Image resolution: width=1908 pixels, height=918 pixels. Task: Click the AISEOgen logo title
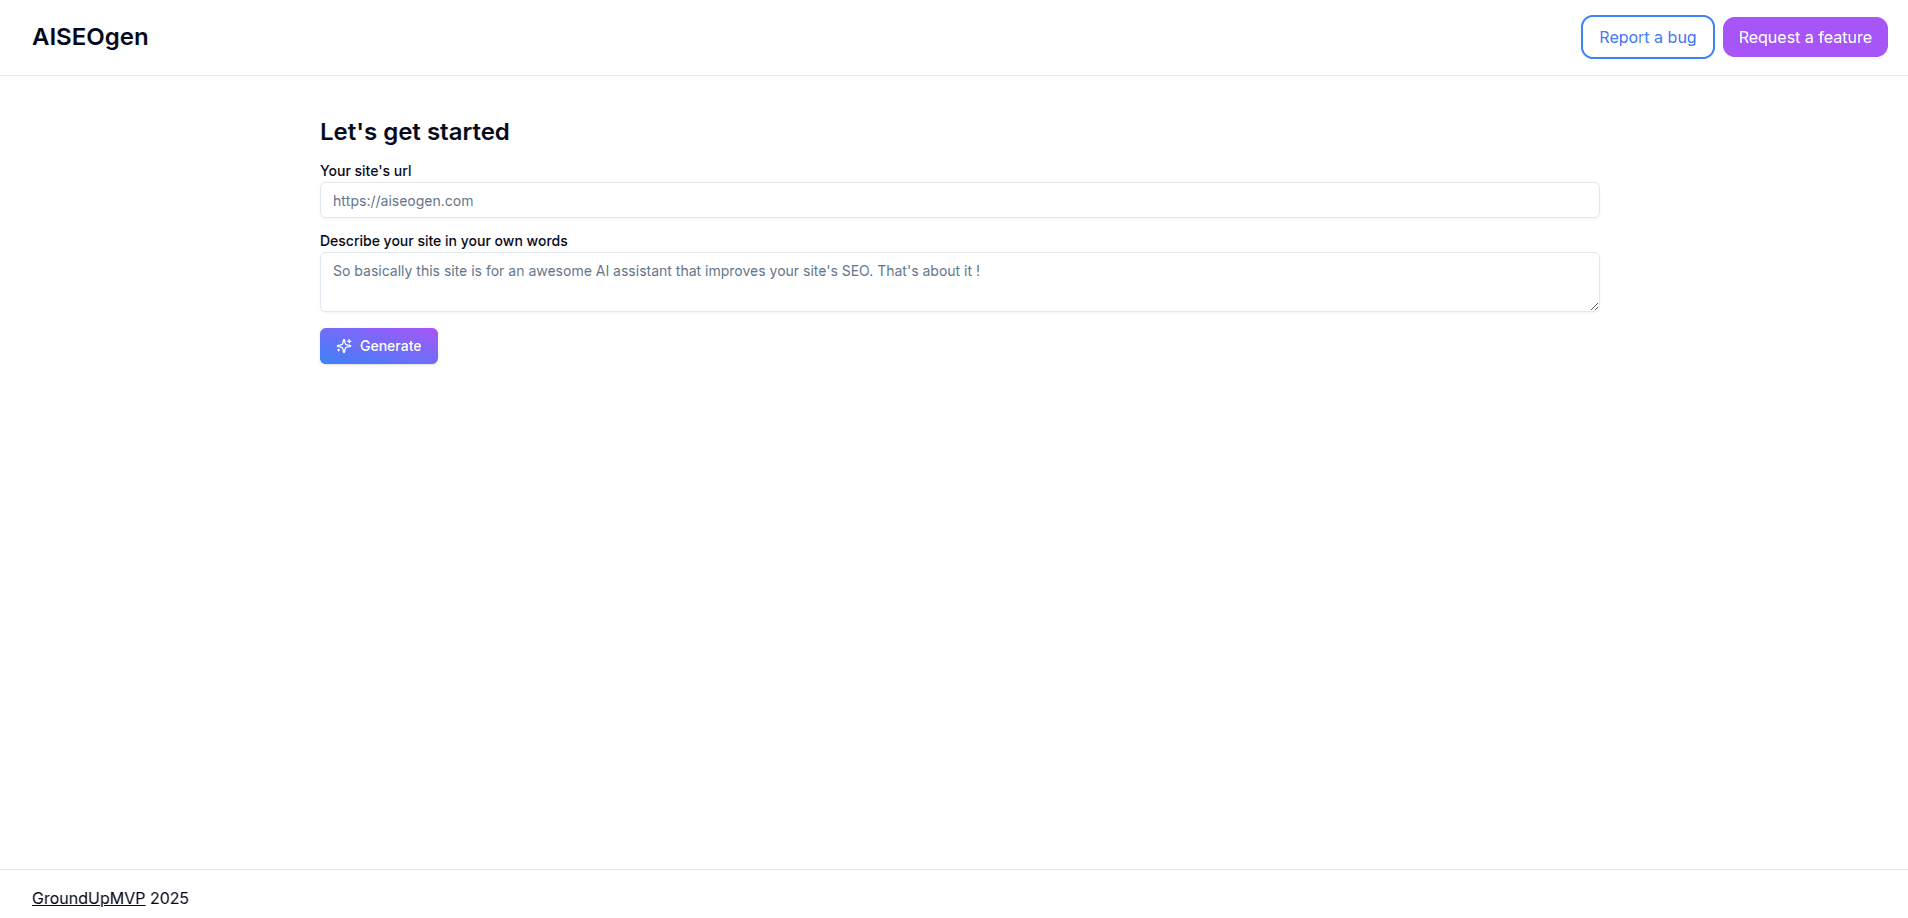coord(90,37)
